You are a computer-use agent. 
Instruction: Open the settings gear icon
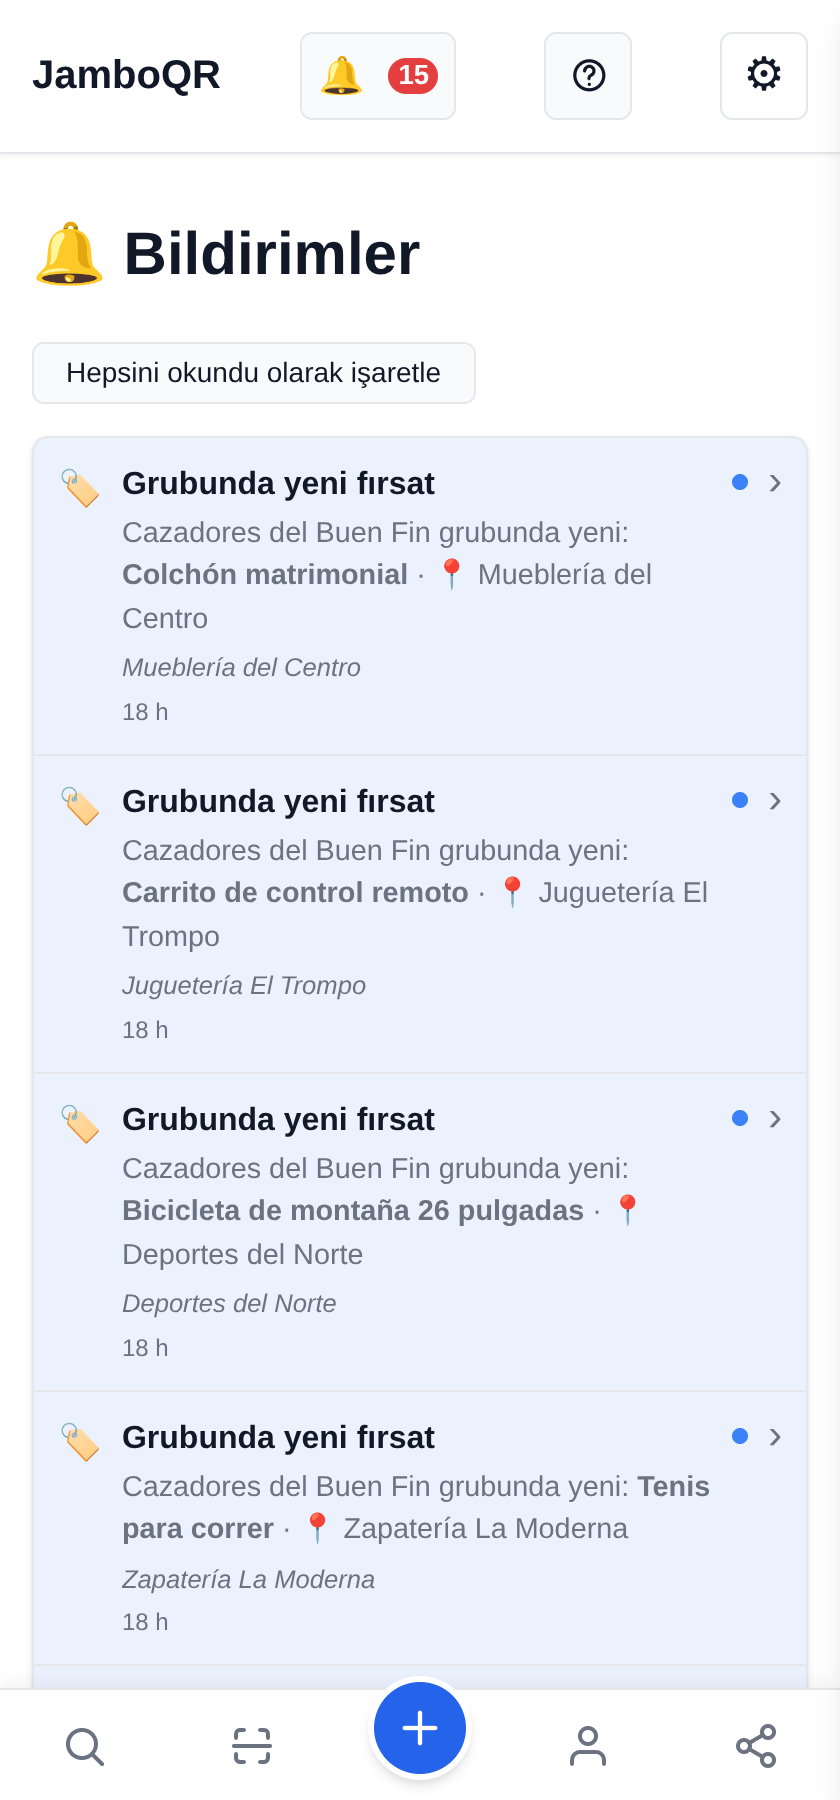click(x=764, y=76)
